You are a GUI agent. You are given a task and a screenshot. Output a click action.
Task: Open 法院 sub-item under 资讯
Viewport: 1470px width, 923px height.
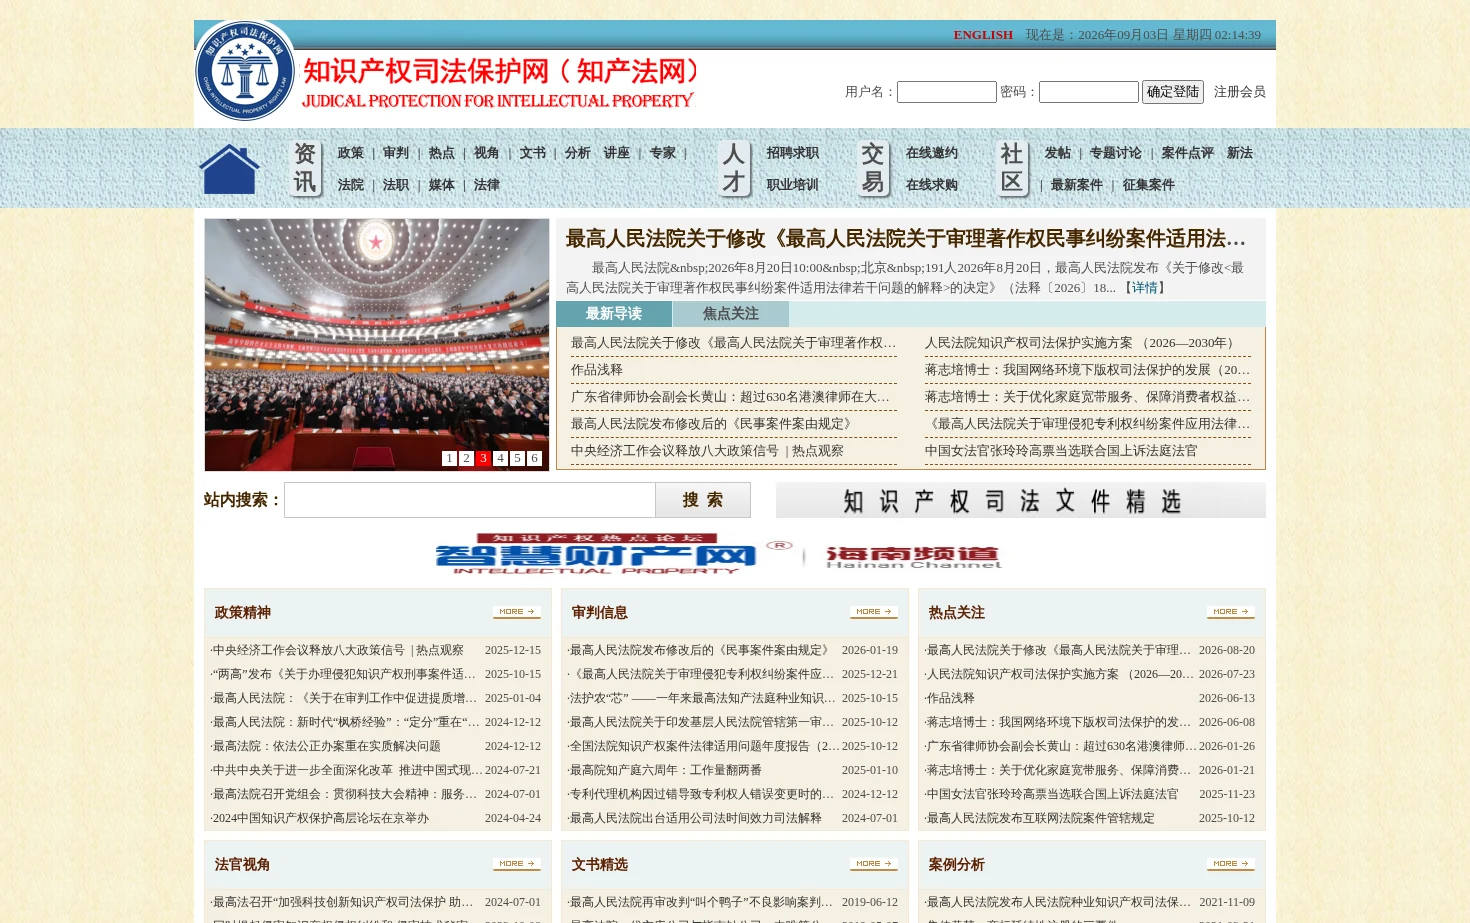click(x=351, y=185)
